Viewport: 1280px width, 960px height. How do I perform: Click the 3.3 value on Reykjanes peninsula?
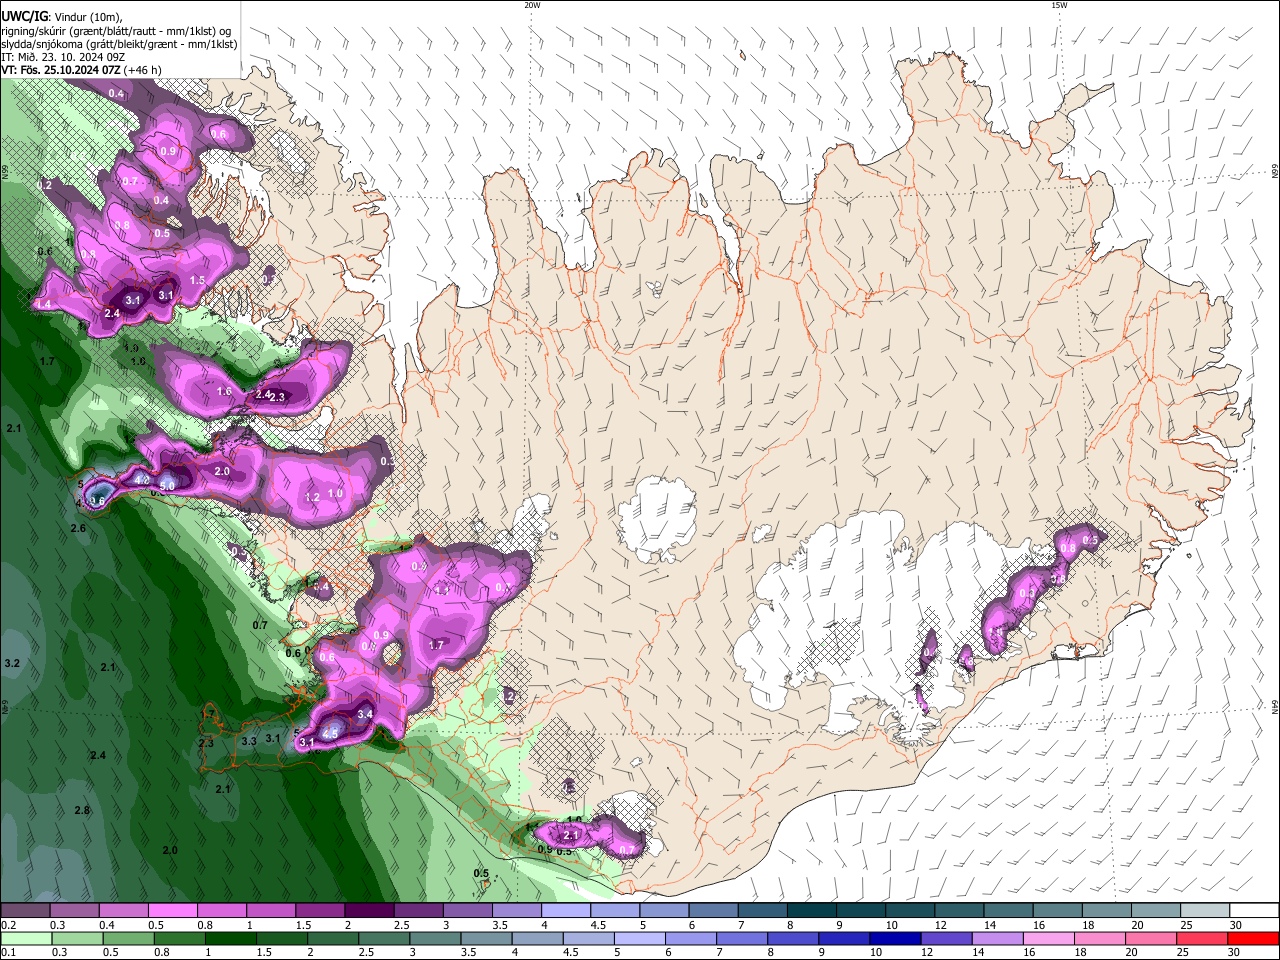249,741
